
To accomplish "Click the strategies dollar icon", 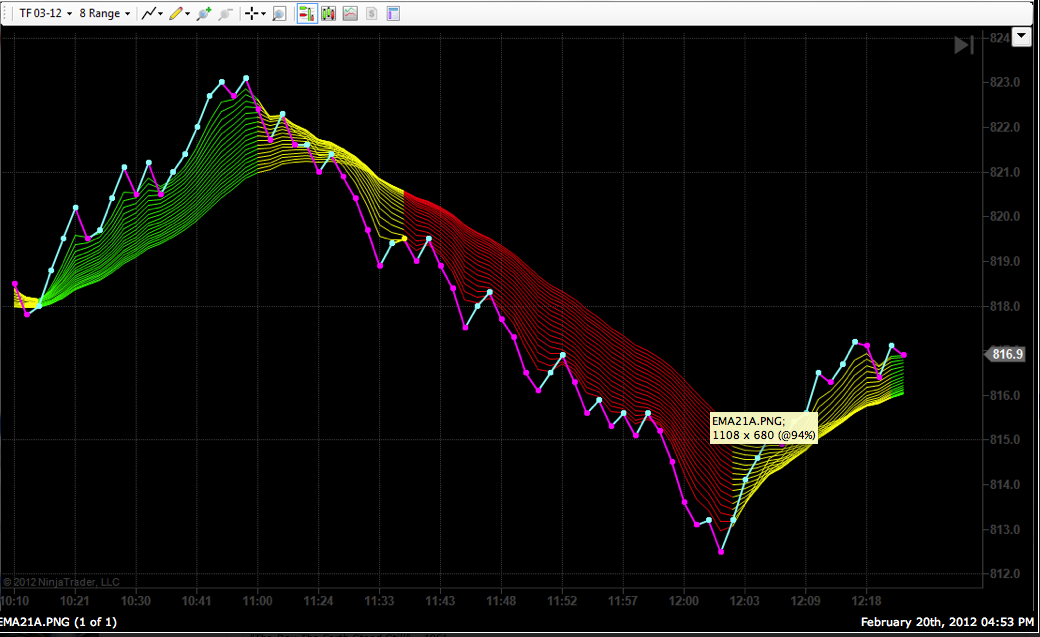I will pyautogui.click(x=371, y=13).
